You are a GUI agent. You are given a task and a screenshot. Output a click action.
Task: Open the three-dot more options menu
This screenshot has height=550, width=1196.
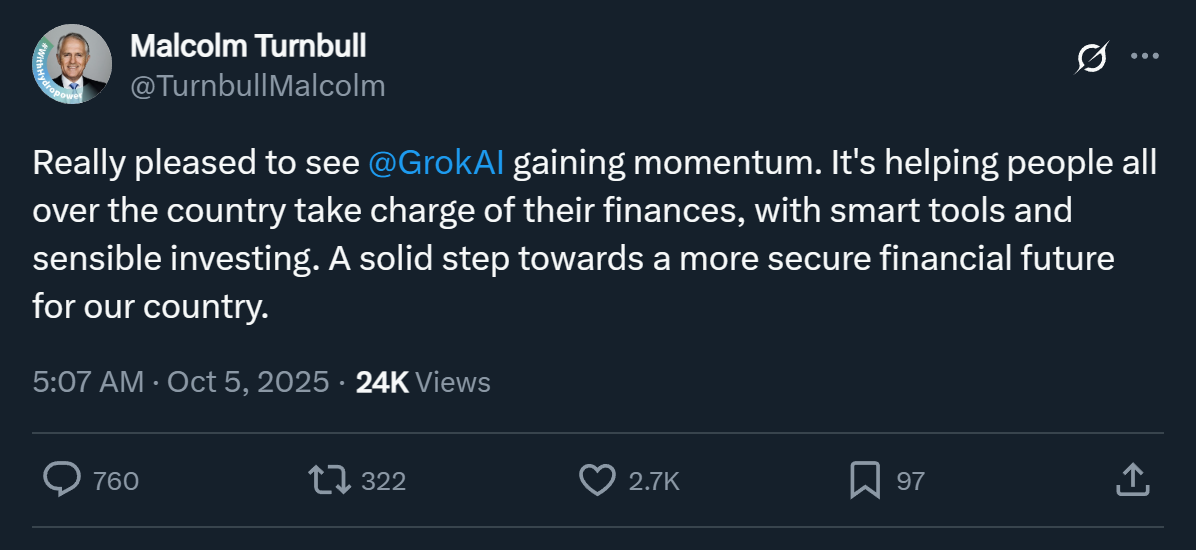click(1144, 57)
